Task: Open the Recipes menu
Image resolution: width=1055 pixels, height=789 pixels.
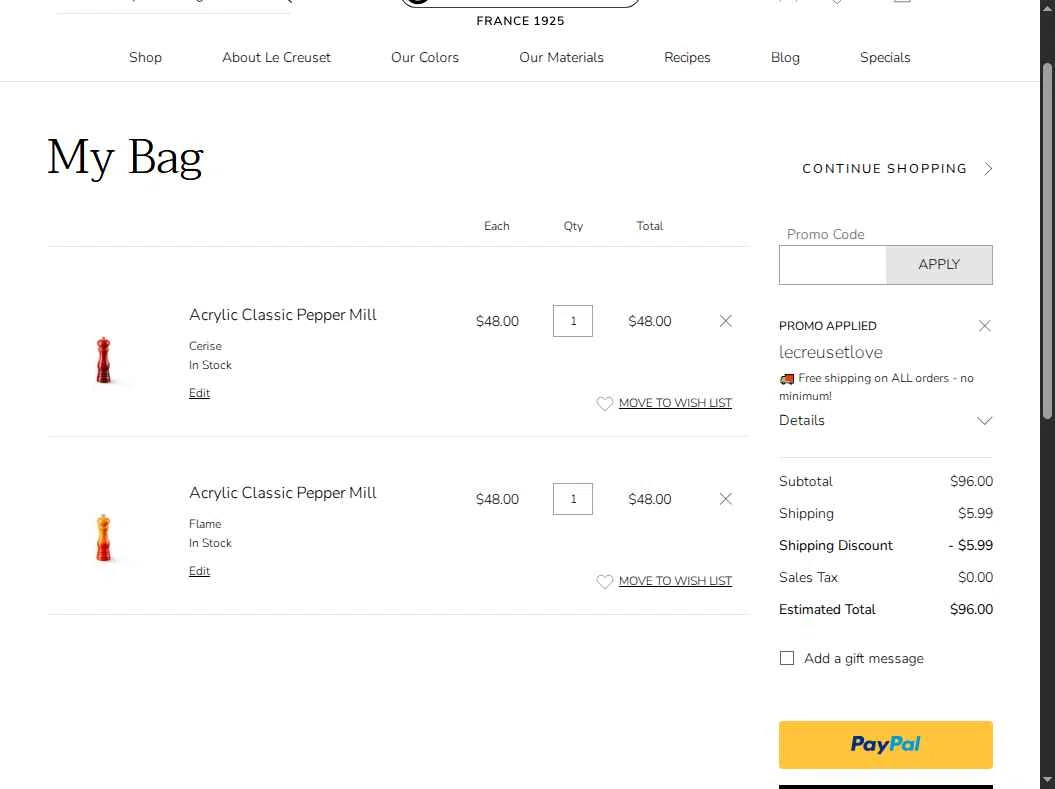Action: click(687, 57)
